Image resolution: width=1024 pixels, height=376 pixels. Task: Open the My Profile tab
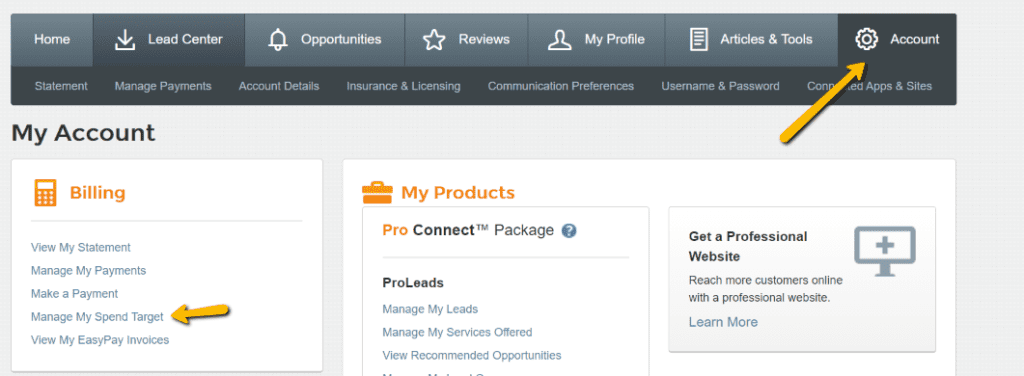(596, 40)
